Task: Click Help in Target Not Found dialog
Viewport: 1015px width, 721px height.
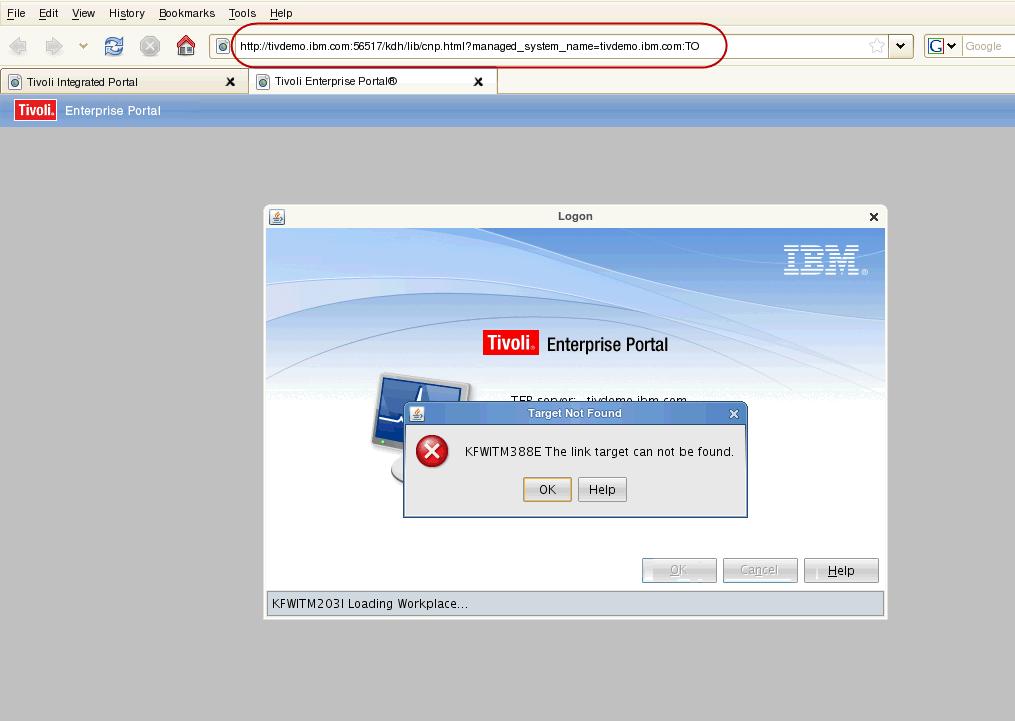Action: (602, 489)
